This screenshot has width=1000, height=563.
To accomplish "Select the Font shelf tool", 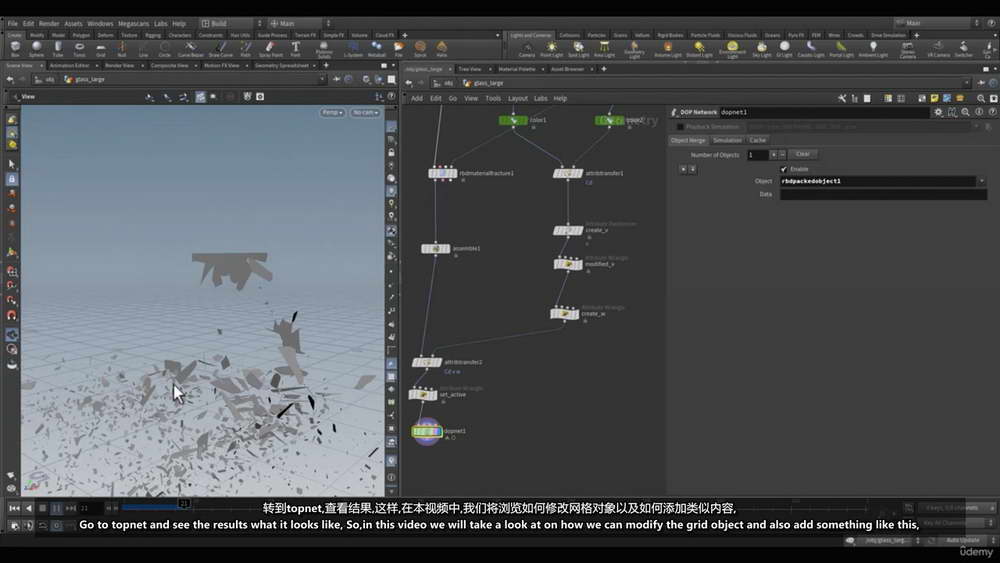I will (x=295, y=49).
